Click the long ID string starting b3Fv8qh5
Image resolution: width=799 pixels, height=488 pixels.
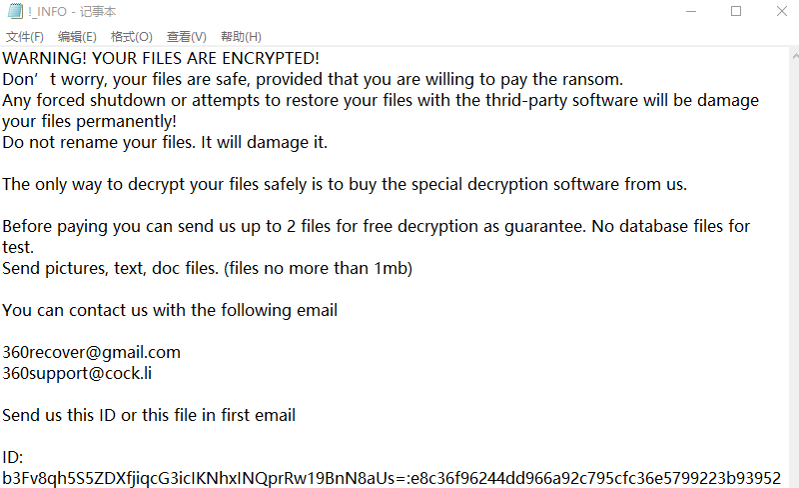(x=391, y=478)
